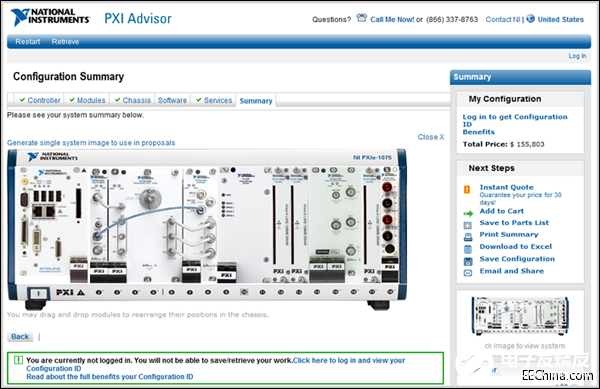Click the Save Configuration floppy disk icon

(468, 261)
